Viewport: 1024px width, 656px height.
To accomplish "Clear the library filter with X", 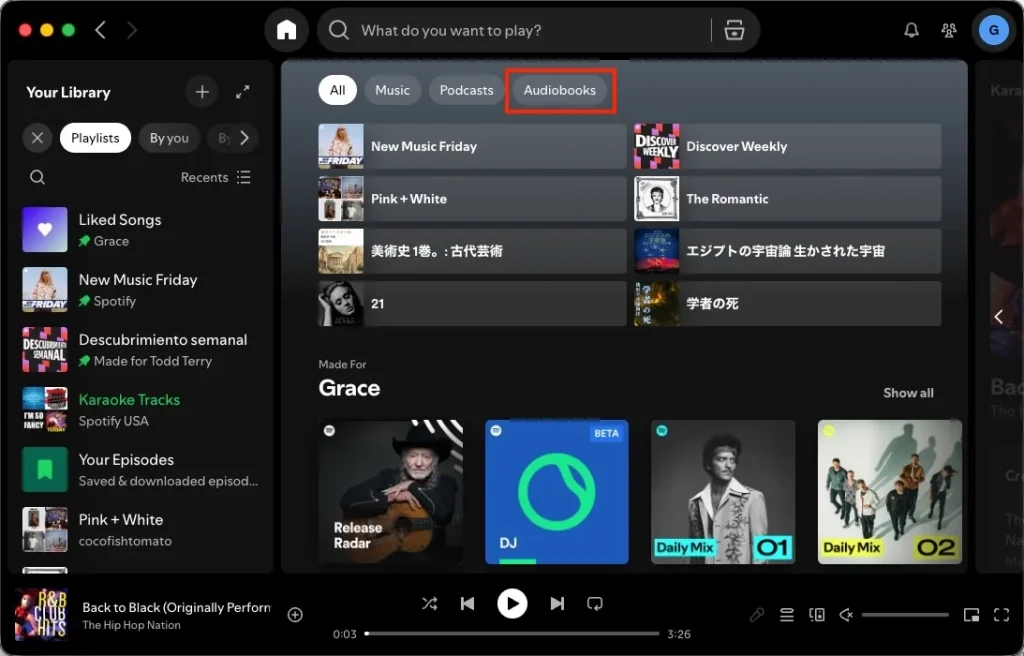I will pos(37,138).
